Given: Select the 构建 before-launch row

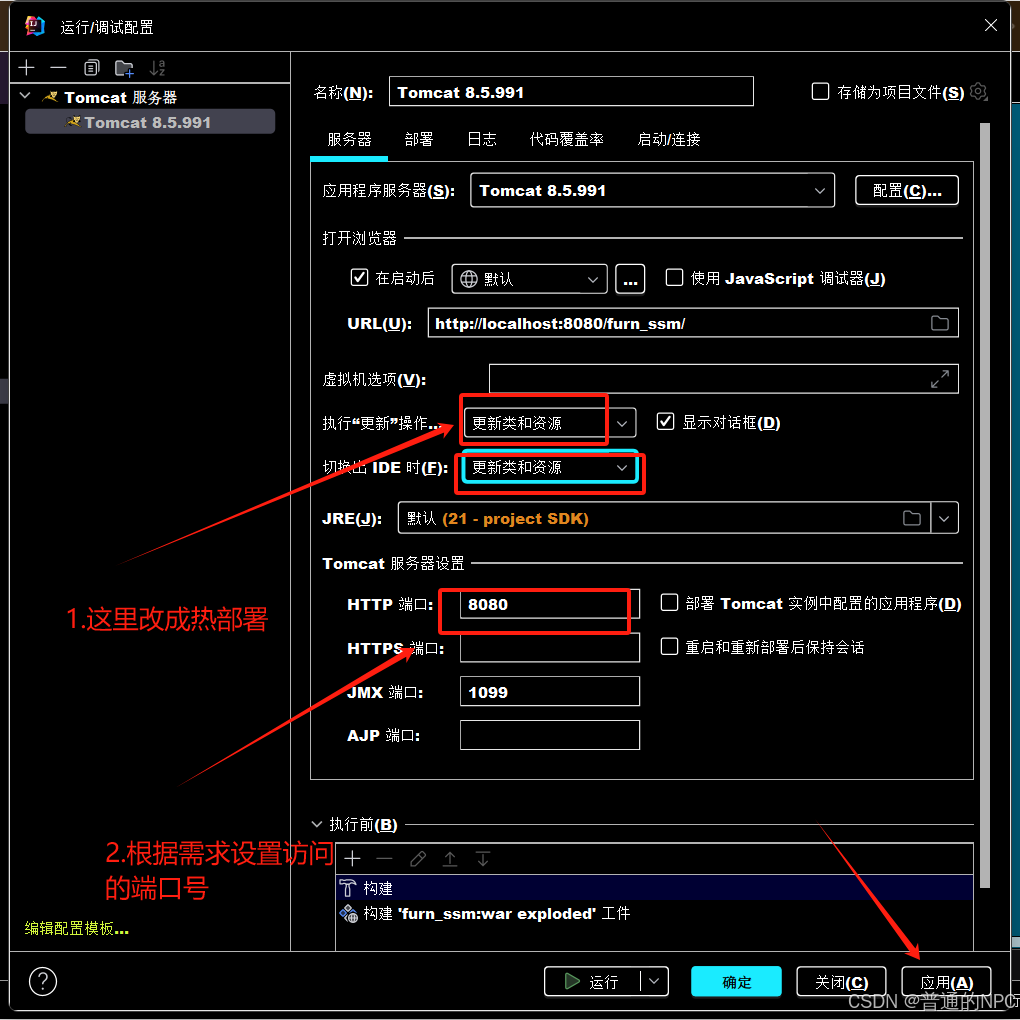Looking at the screenshot, I should (x=654, y=887).
